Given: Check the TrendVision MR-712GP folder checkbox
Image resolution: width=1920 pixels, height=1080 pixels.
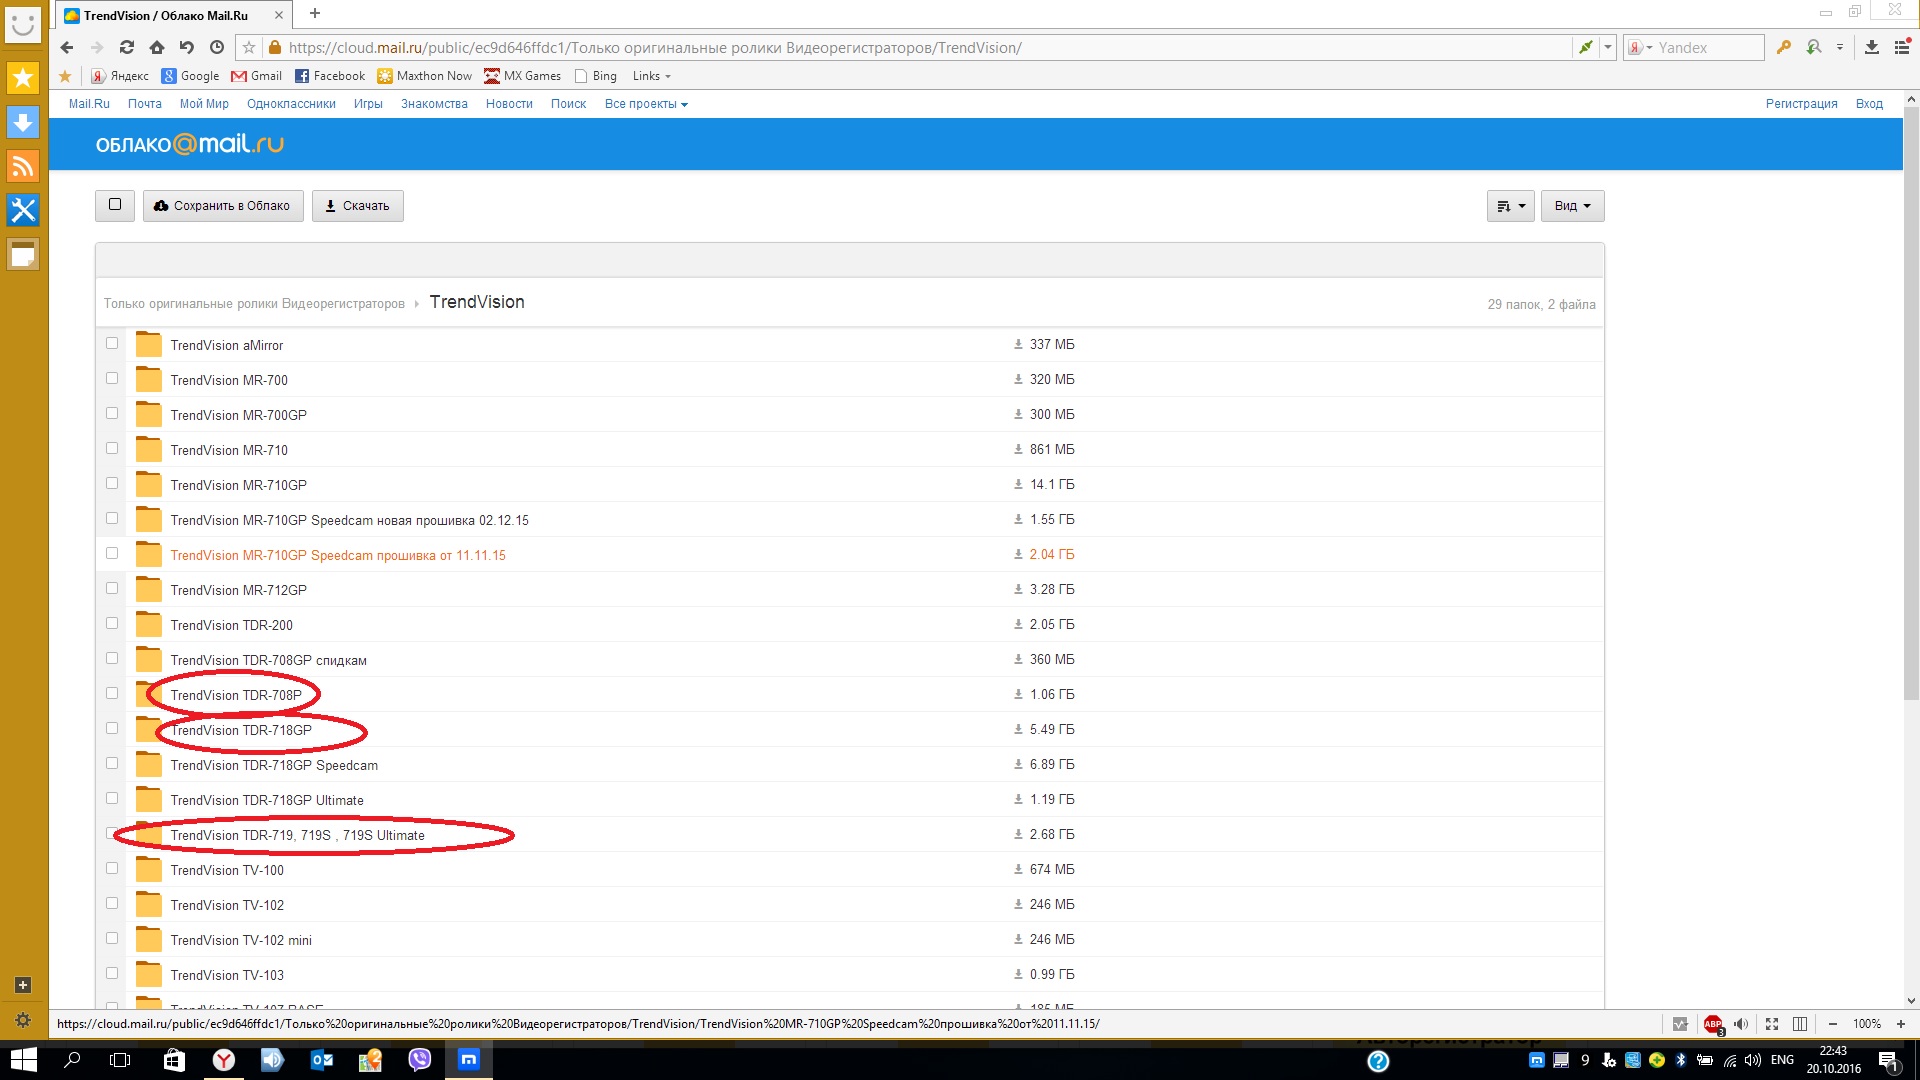Looking at the screenshot, I should pyautogui.click(x=112, y=588).
